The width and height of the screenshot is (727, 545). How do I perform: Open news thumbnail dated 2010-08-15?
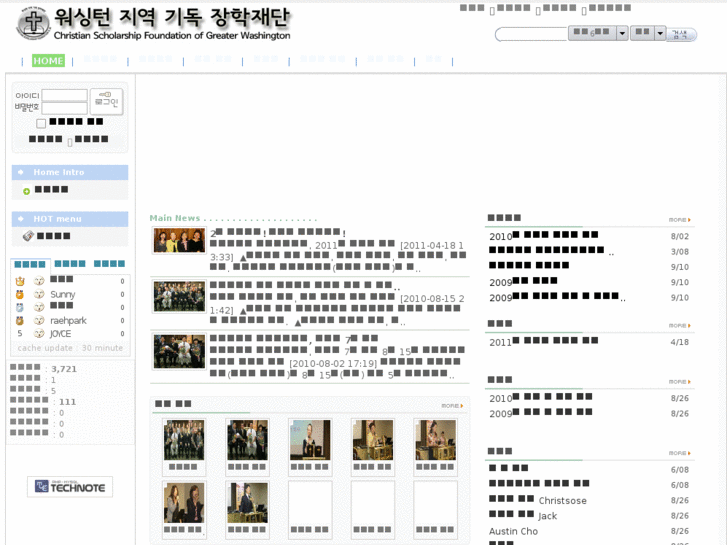coord(179,296)
